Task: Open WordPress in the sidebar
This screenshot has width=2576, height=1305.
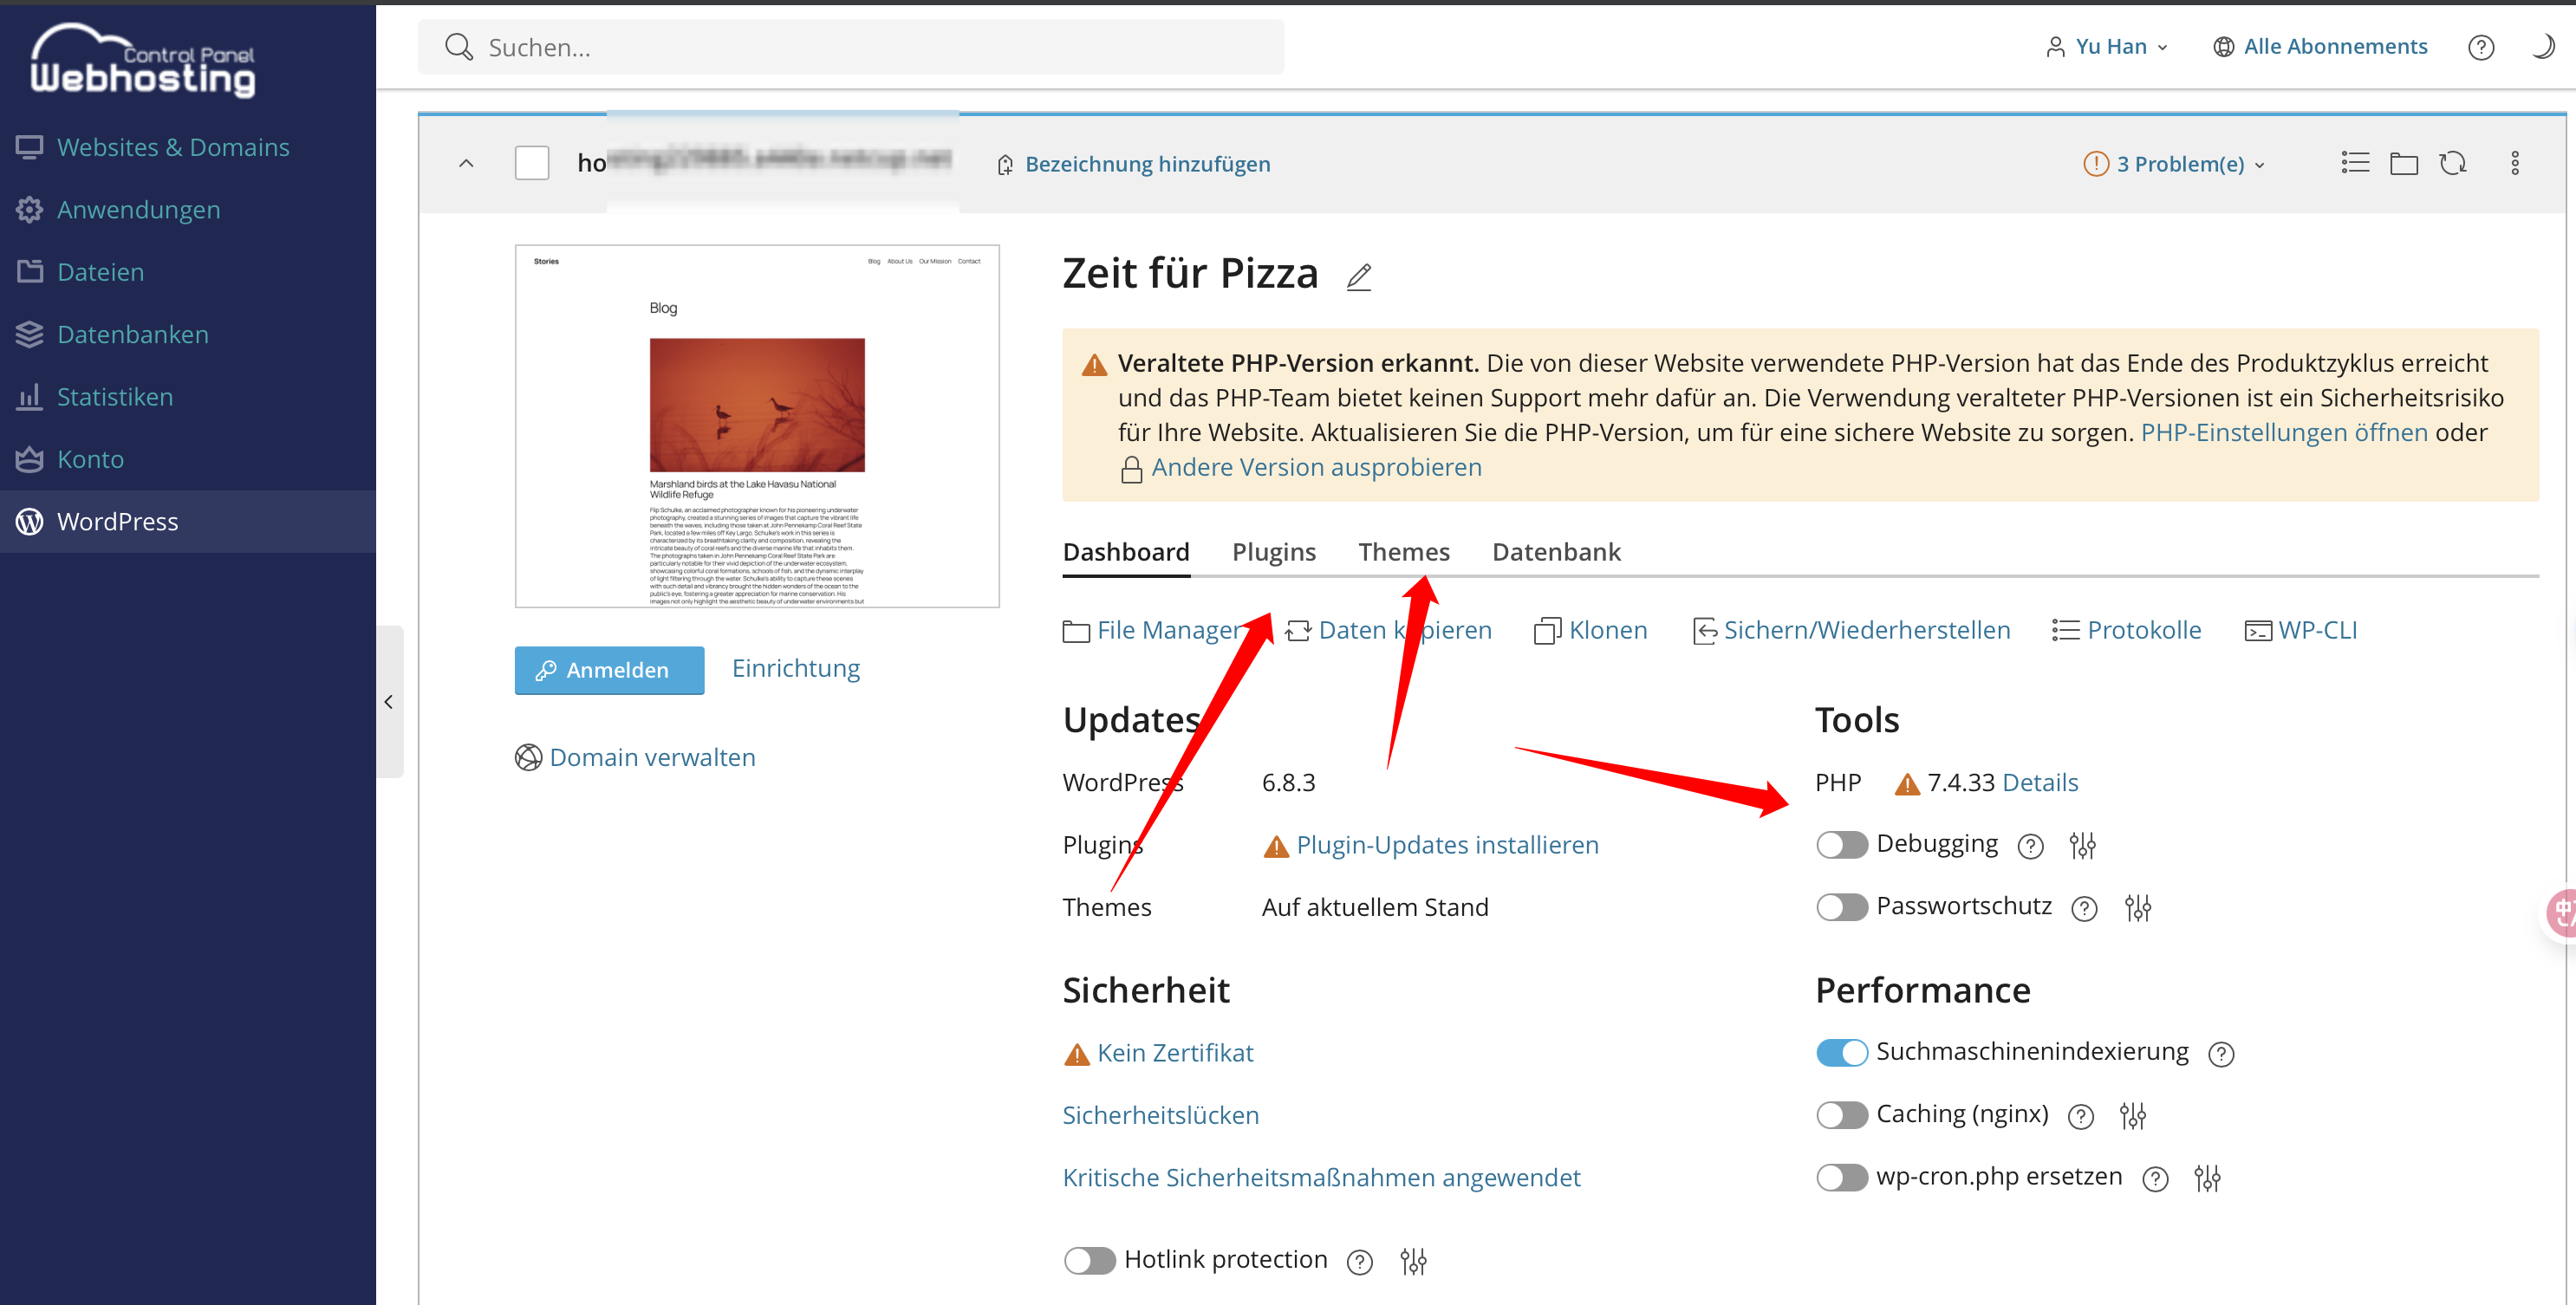Action: pos(118,521)
